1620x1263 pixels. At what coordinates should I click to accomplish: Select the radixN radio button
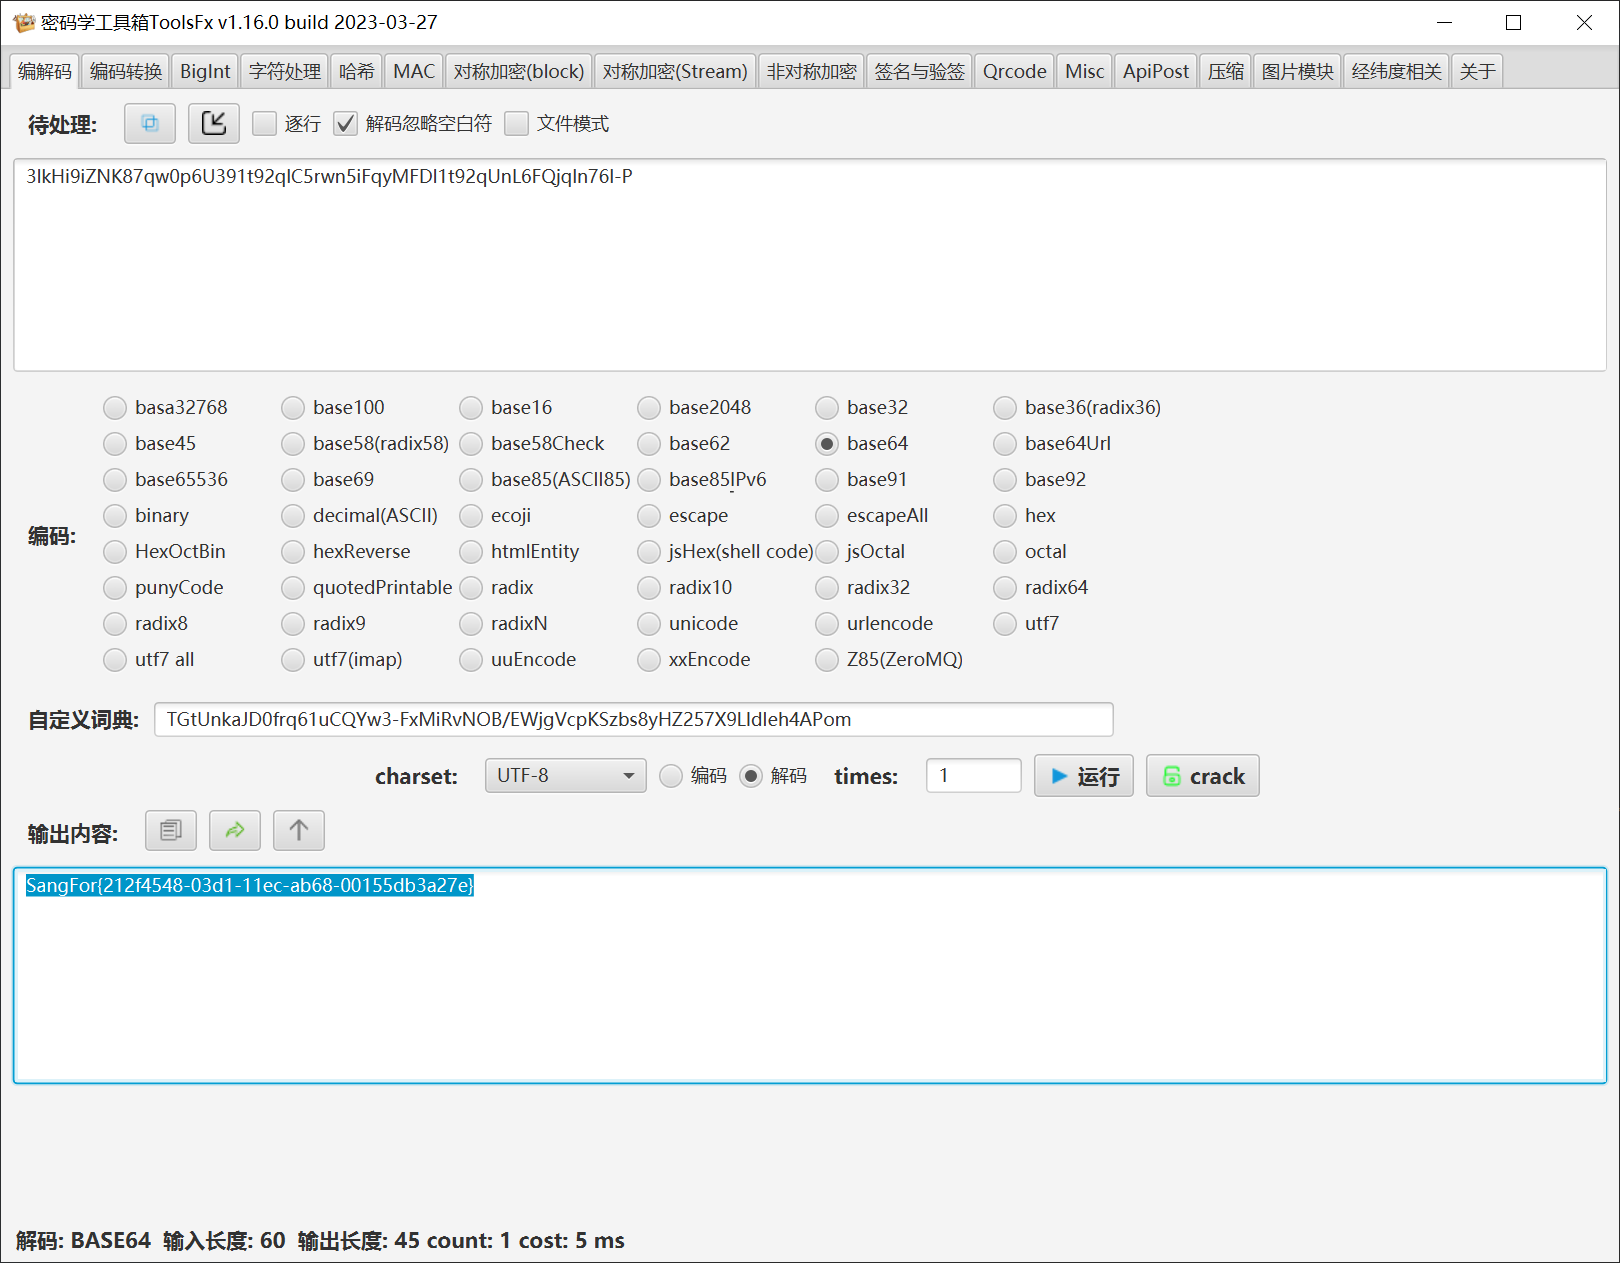point(471,623)
